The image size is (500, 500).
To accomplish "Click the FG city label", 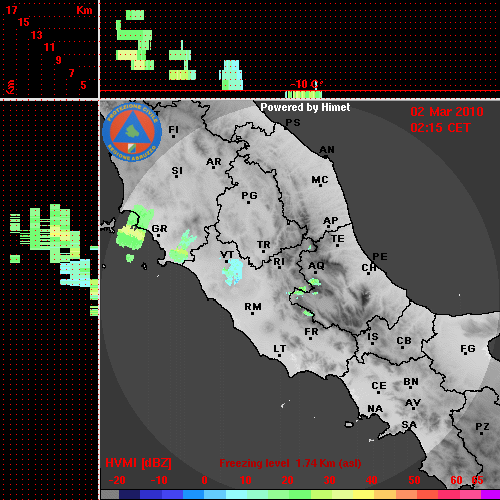I will pos(468,349).
